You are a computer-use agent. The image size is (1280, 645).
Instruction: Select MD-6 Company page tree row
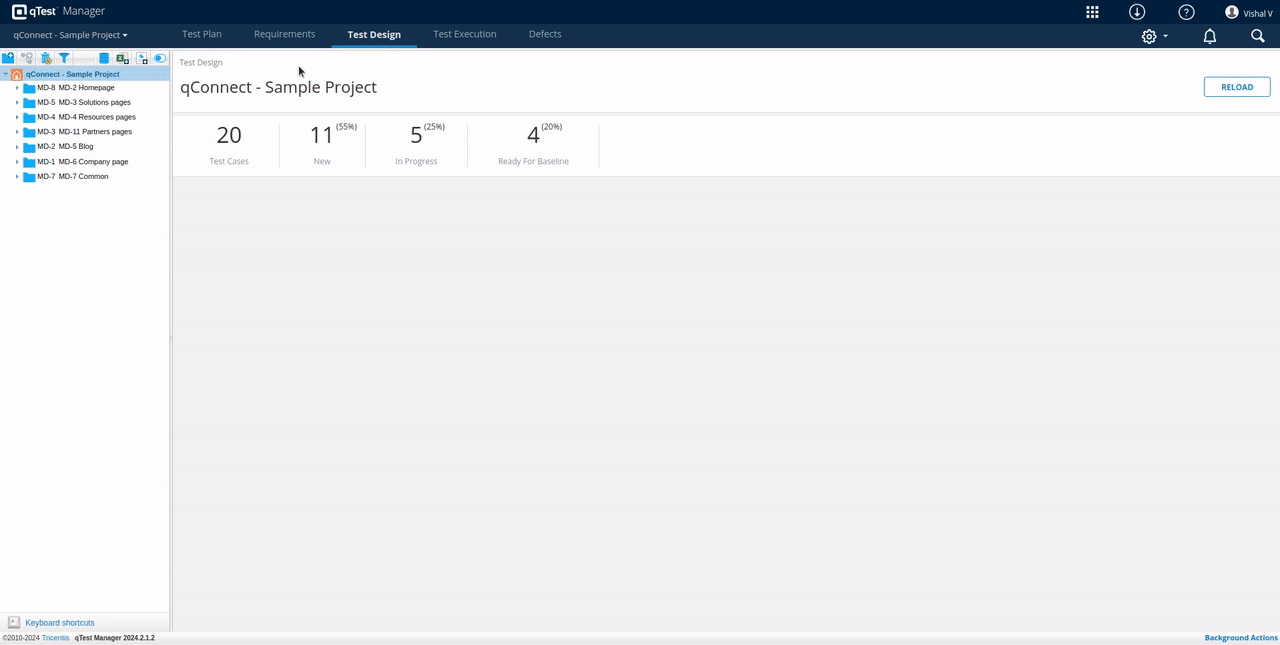click(x=83, y=162)
